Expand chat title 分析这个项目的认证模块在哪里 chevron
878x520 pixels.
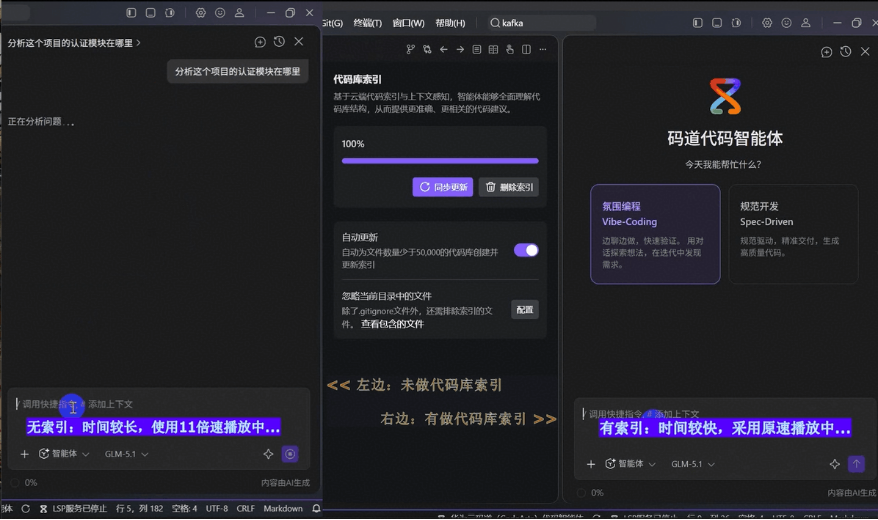tap(138, 43)
